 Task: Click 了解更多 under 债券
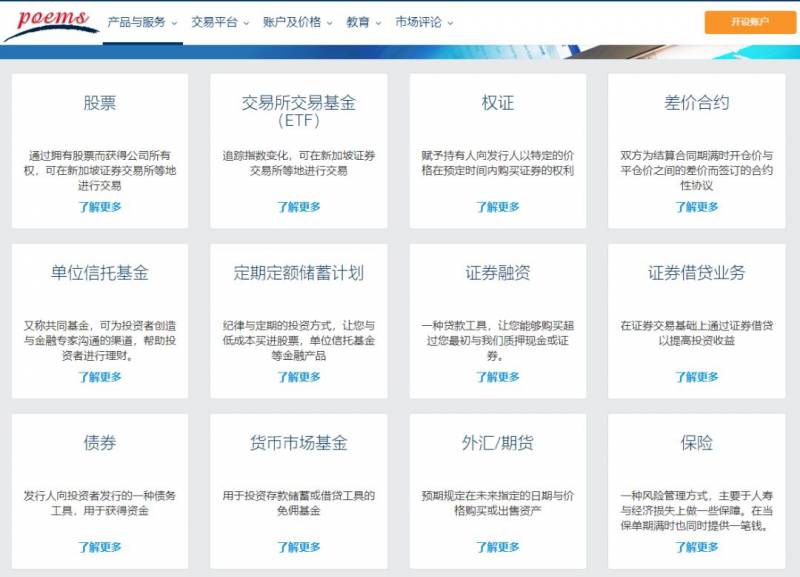(x=100, y=547)
